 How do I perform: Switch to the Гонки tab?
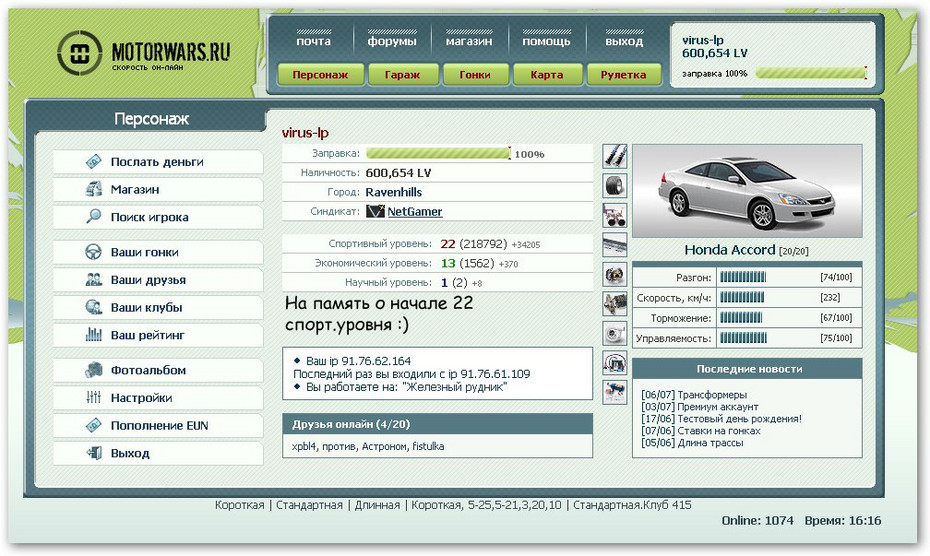click(475, 75)
